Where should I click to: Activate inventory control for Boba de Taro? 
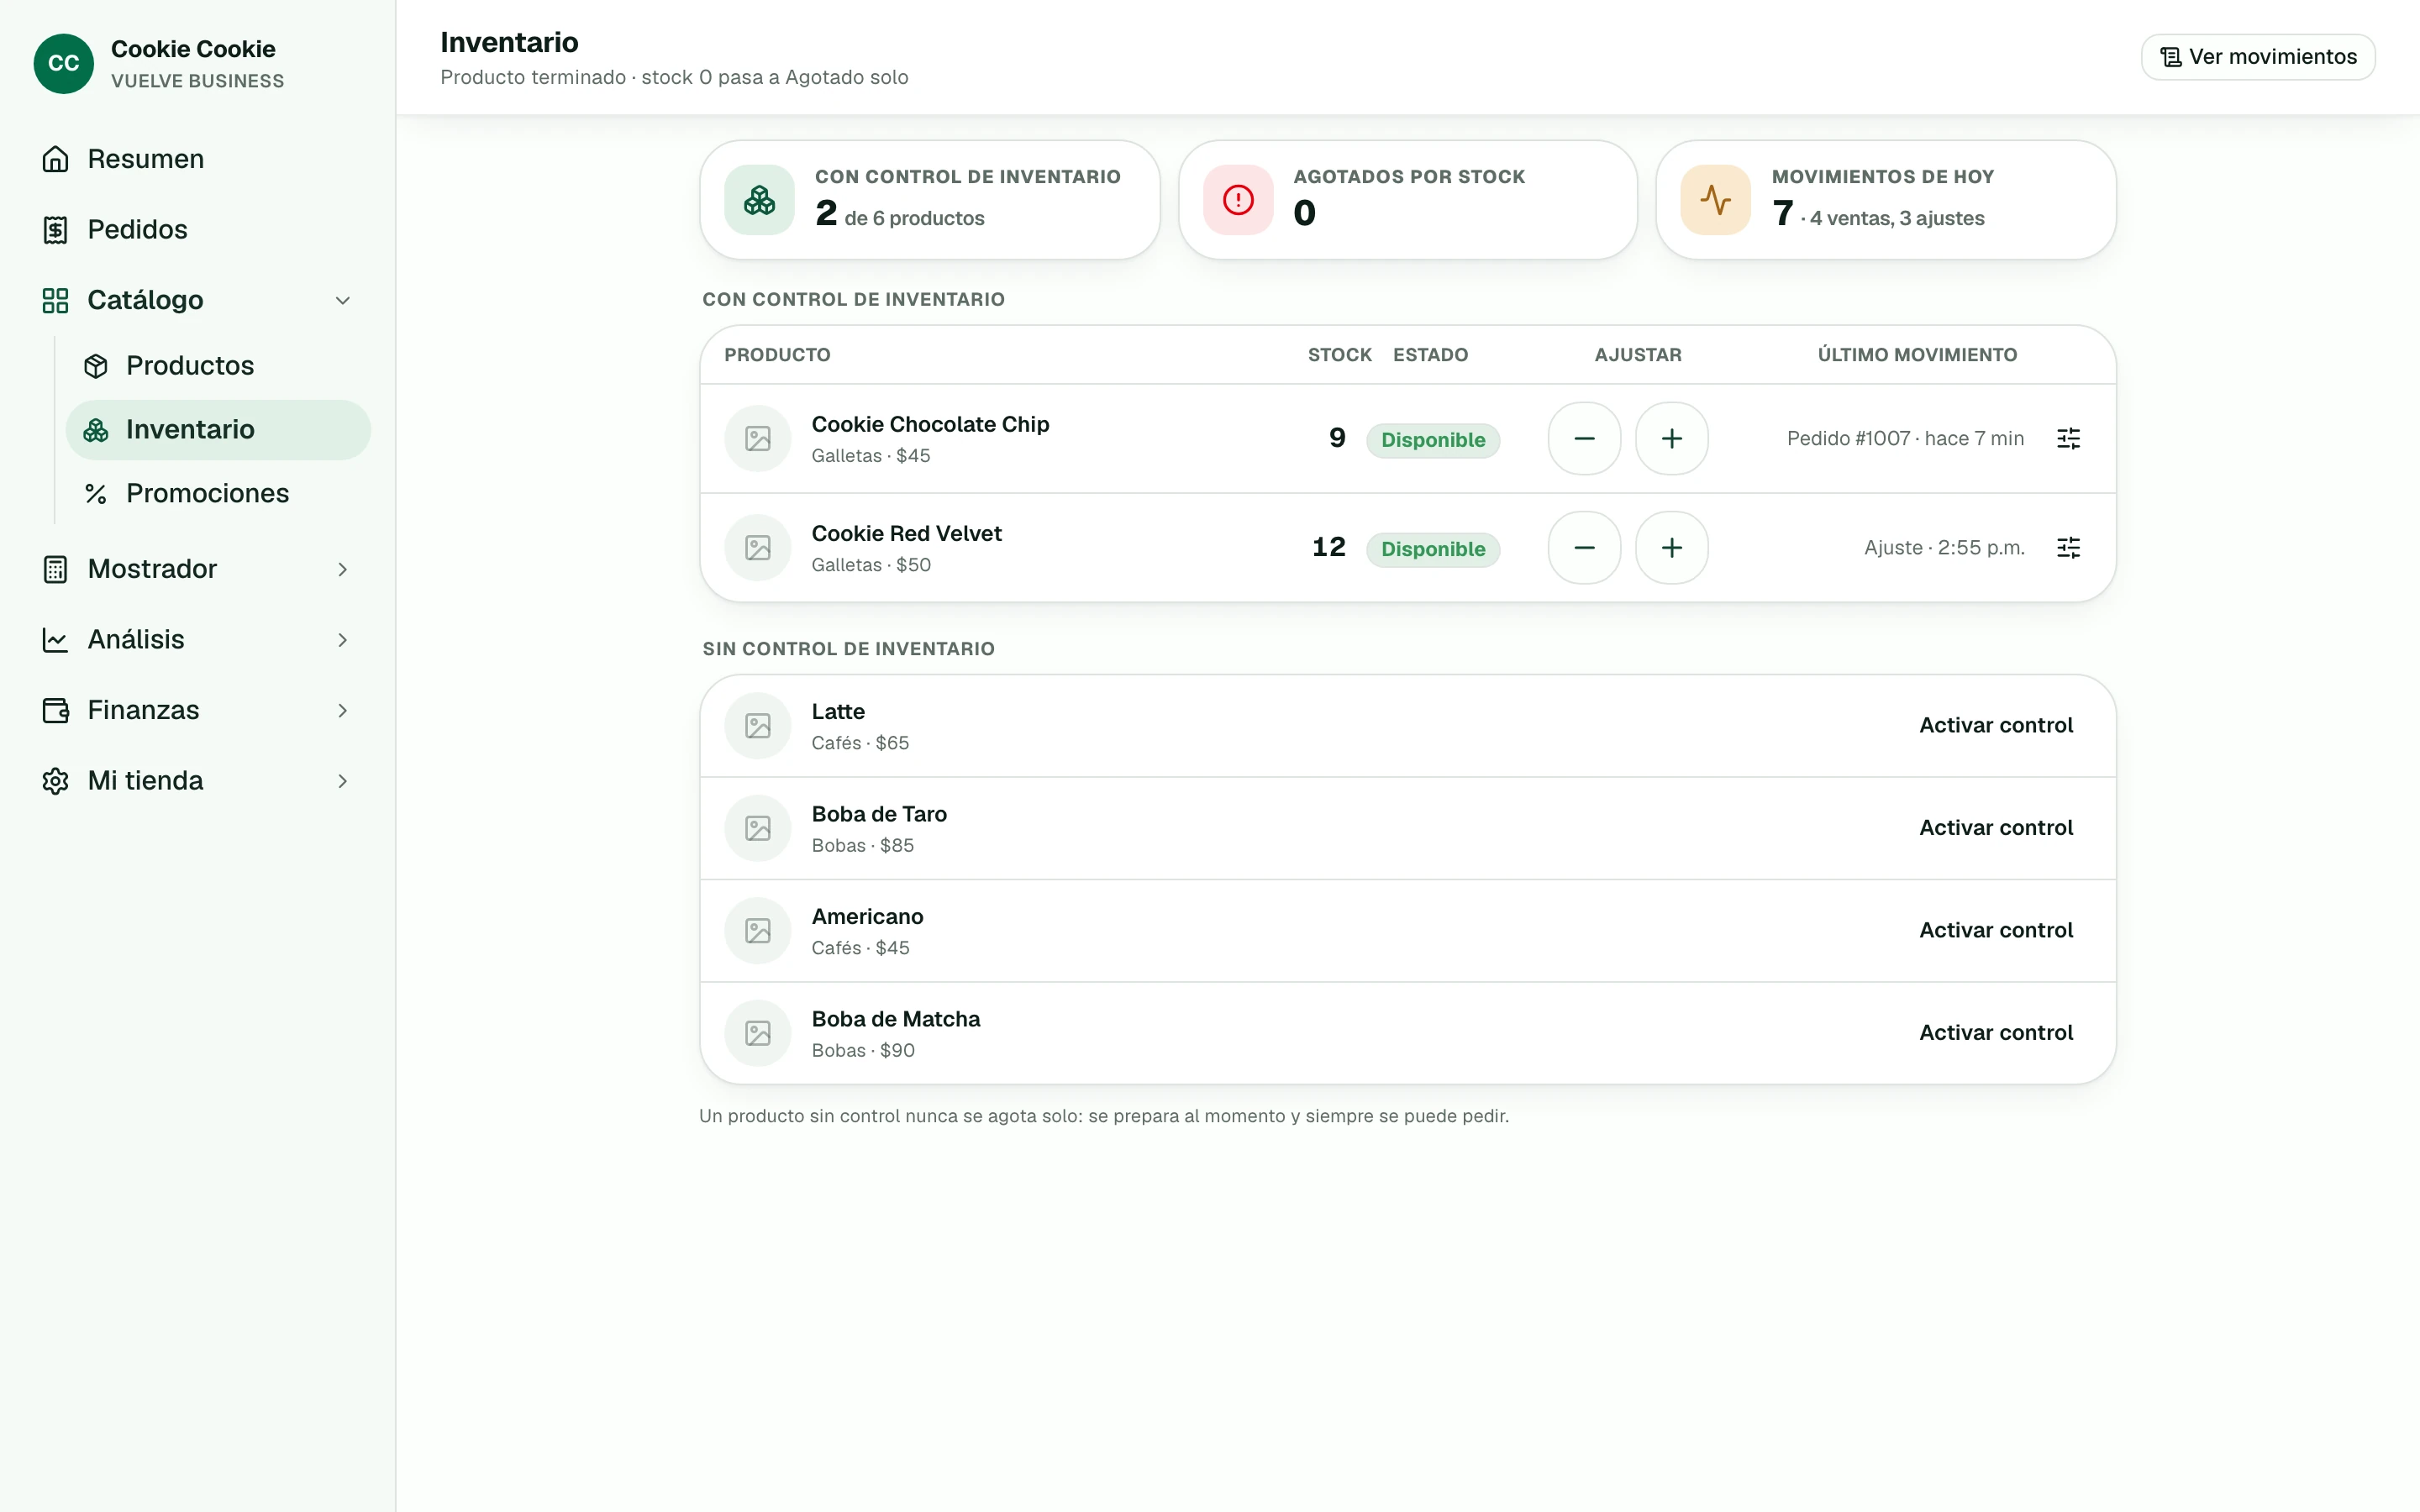pos(1995,828)
